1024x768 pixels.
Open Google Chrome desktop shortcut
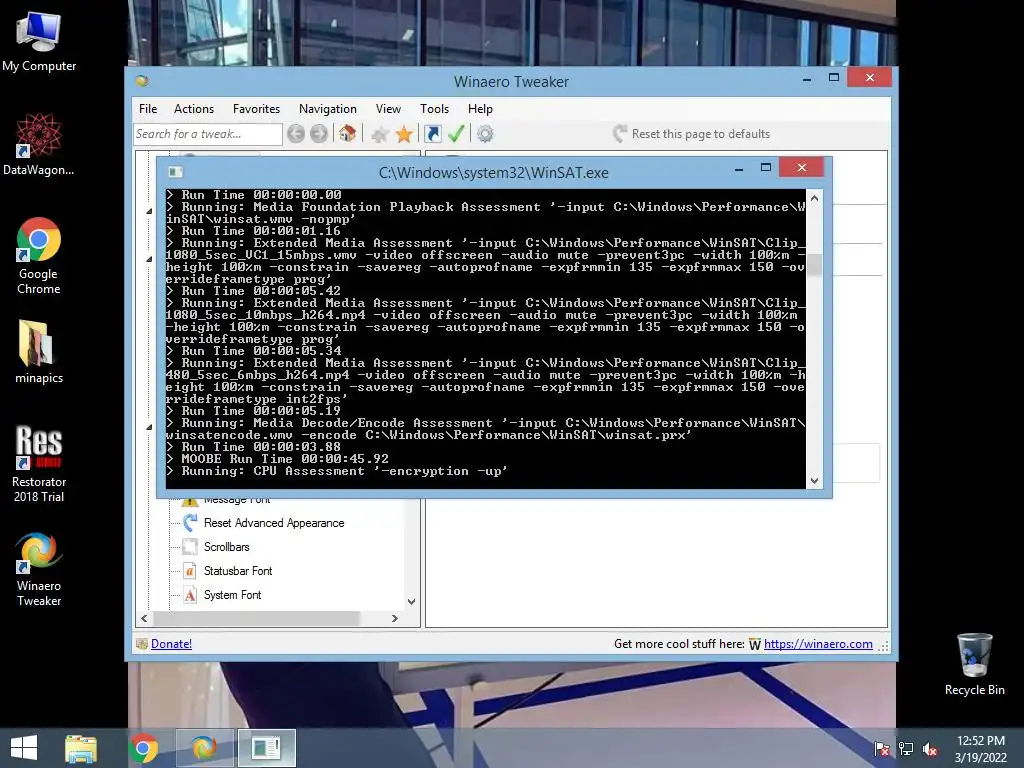(39, 256)
